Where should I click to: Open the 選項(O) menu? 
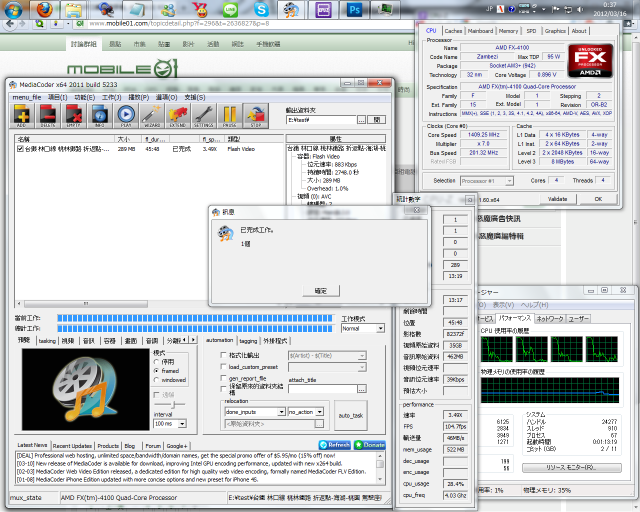click(166, 97)
